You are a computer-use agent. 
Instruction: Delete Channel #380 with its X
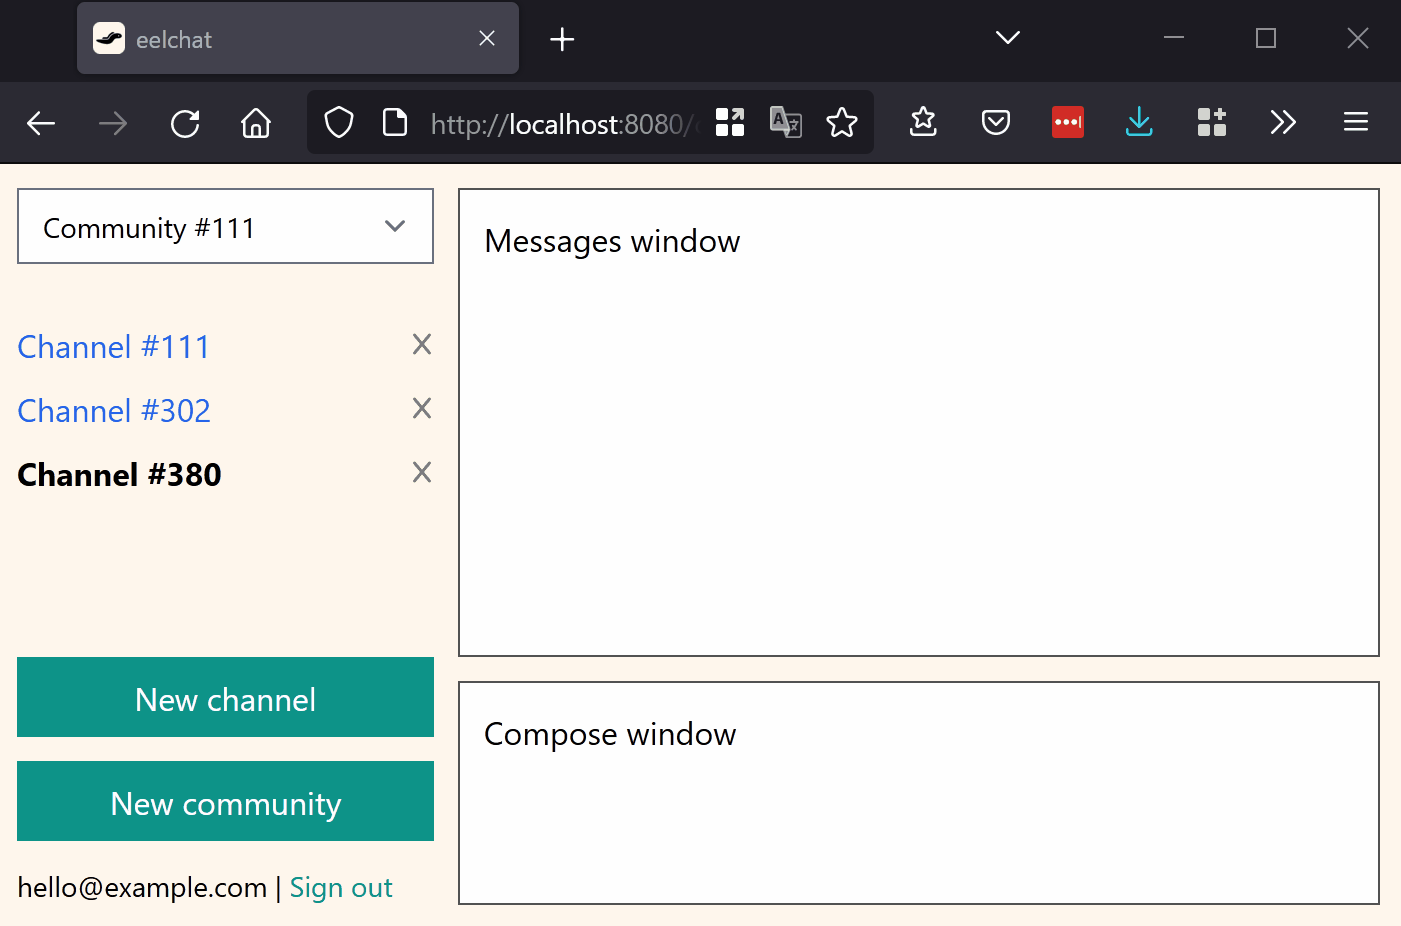pyautogui.click(x=422, y=473)
